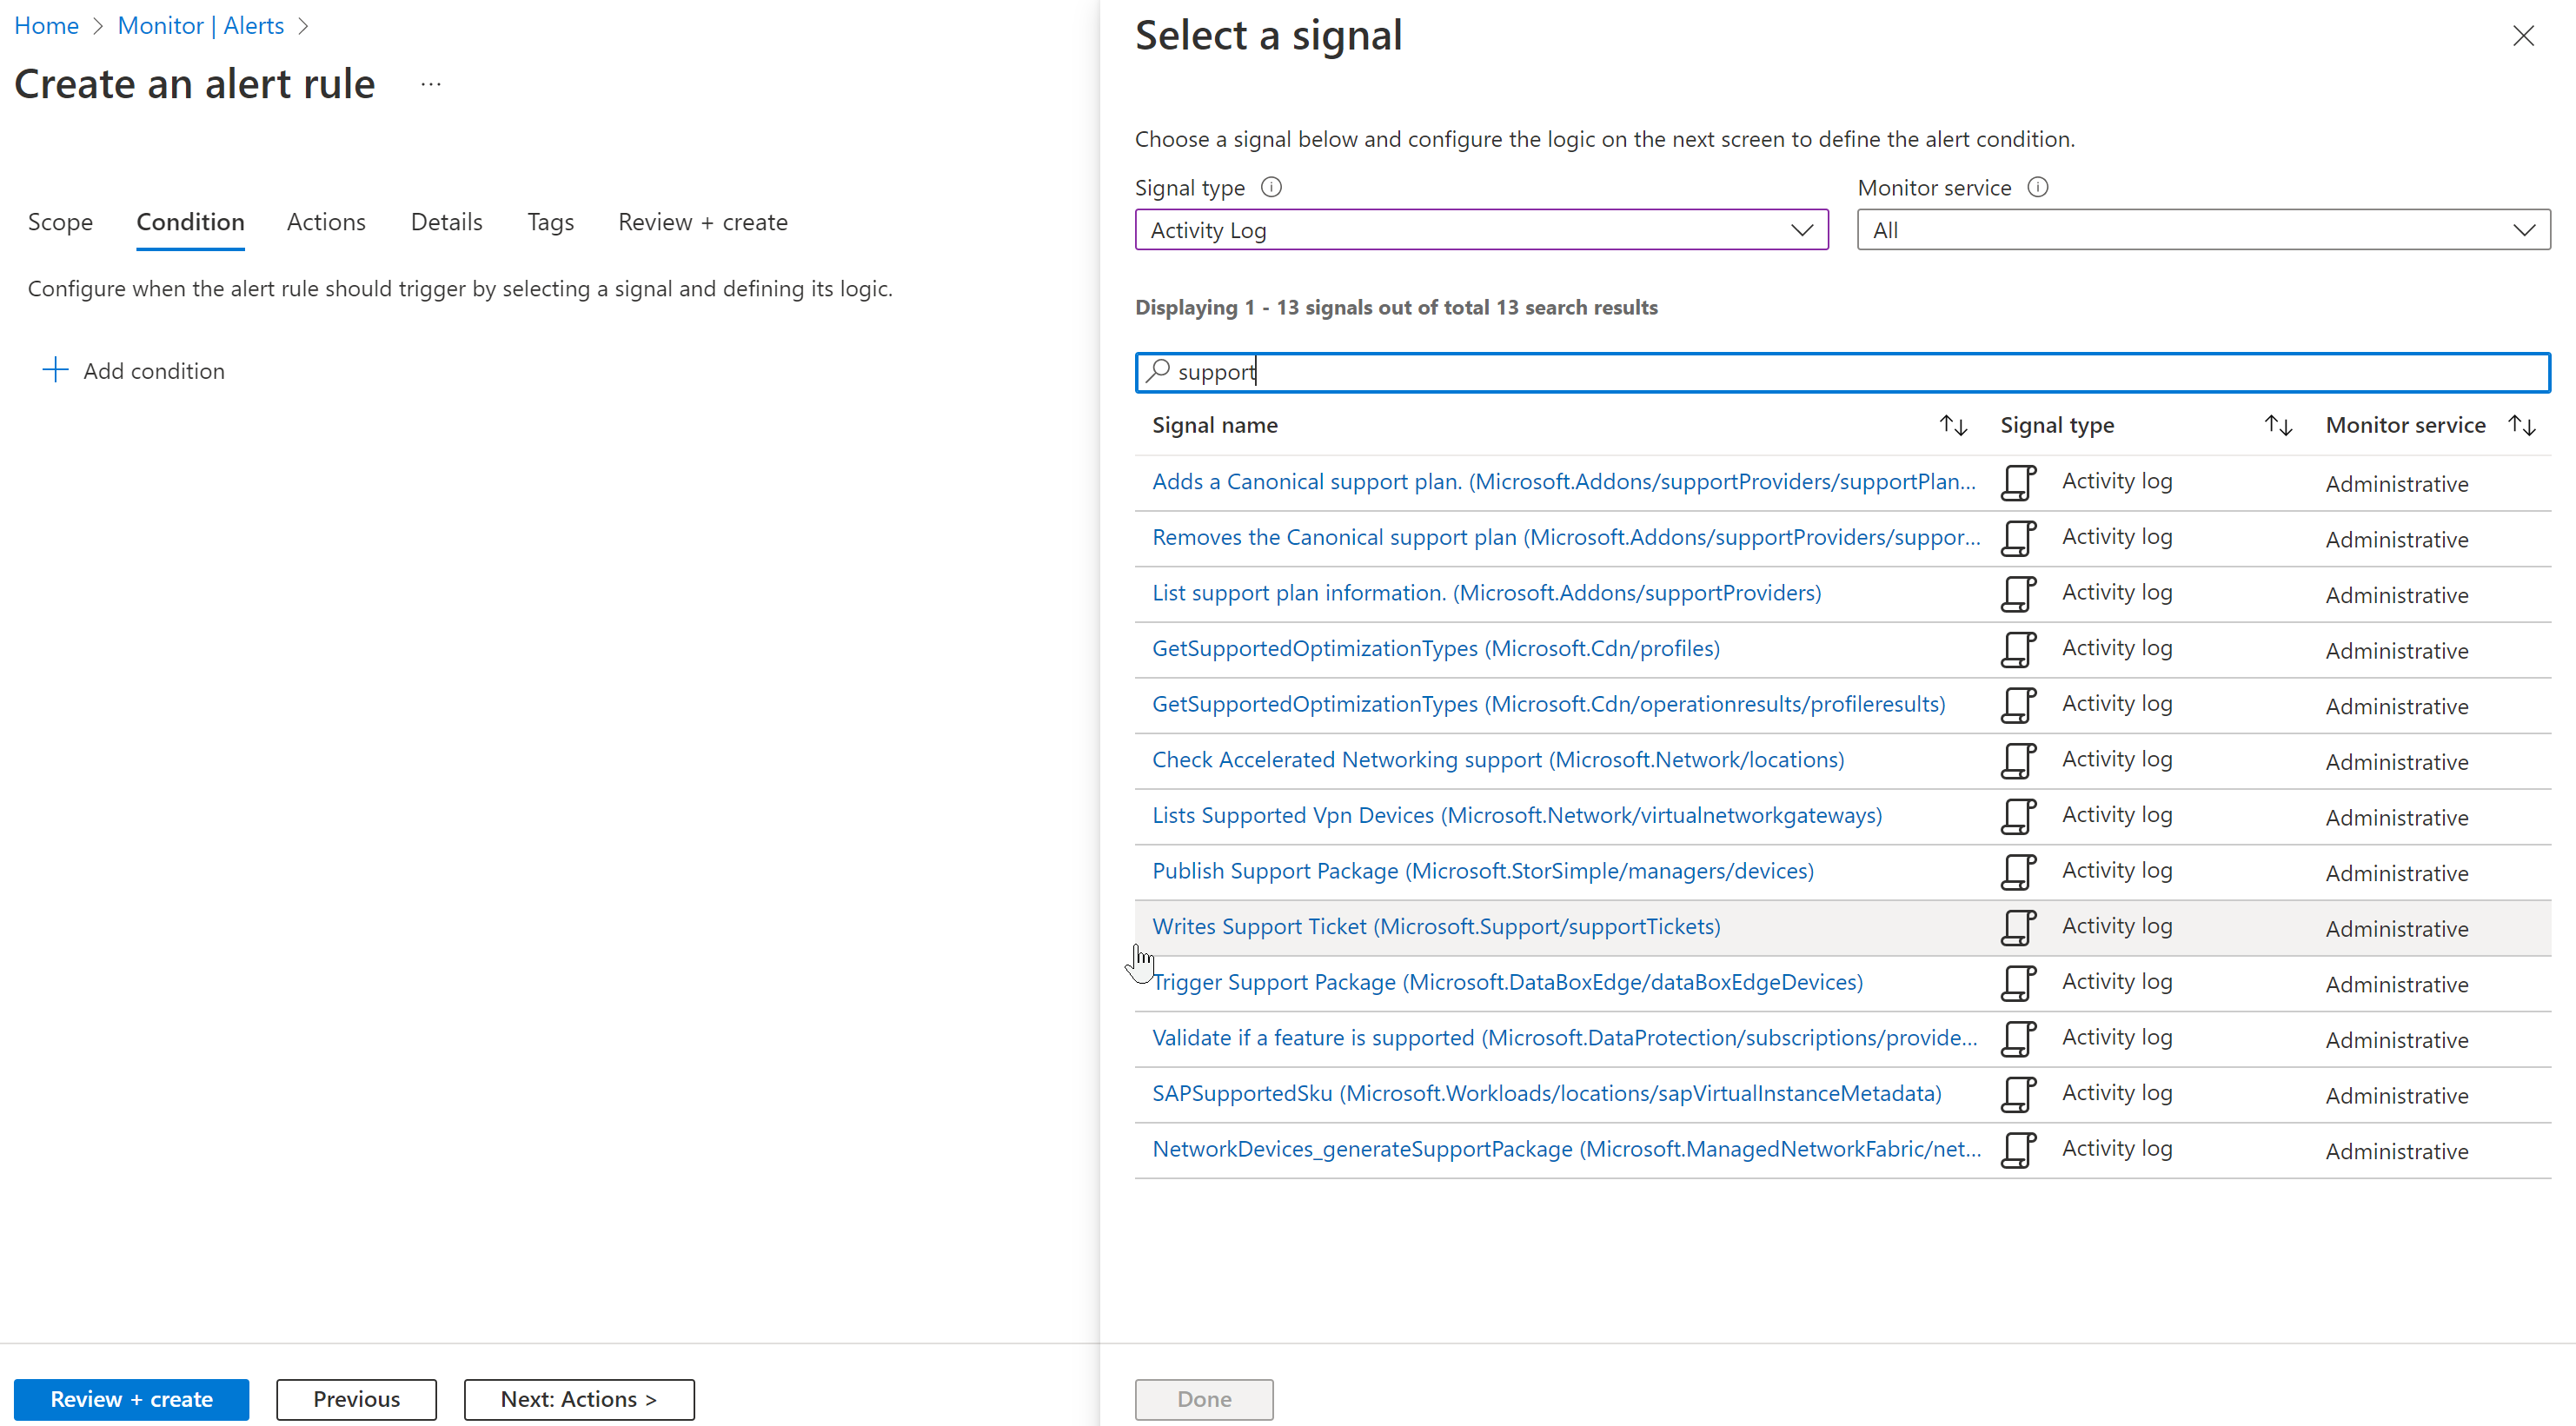
Task: Click the sort icon on Monitor service column
Action: (x=2521, y=424)
